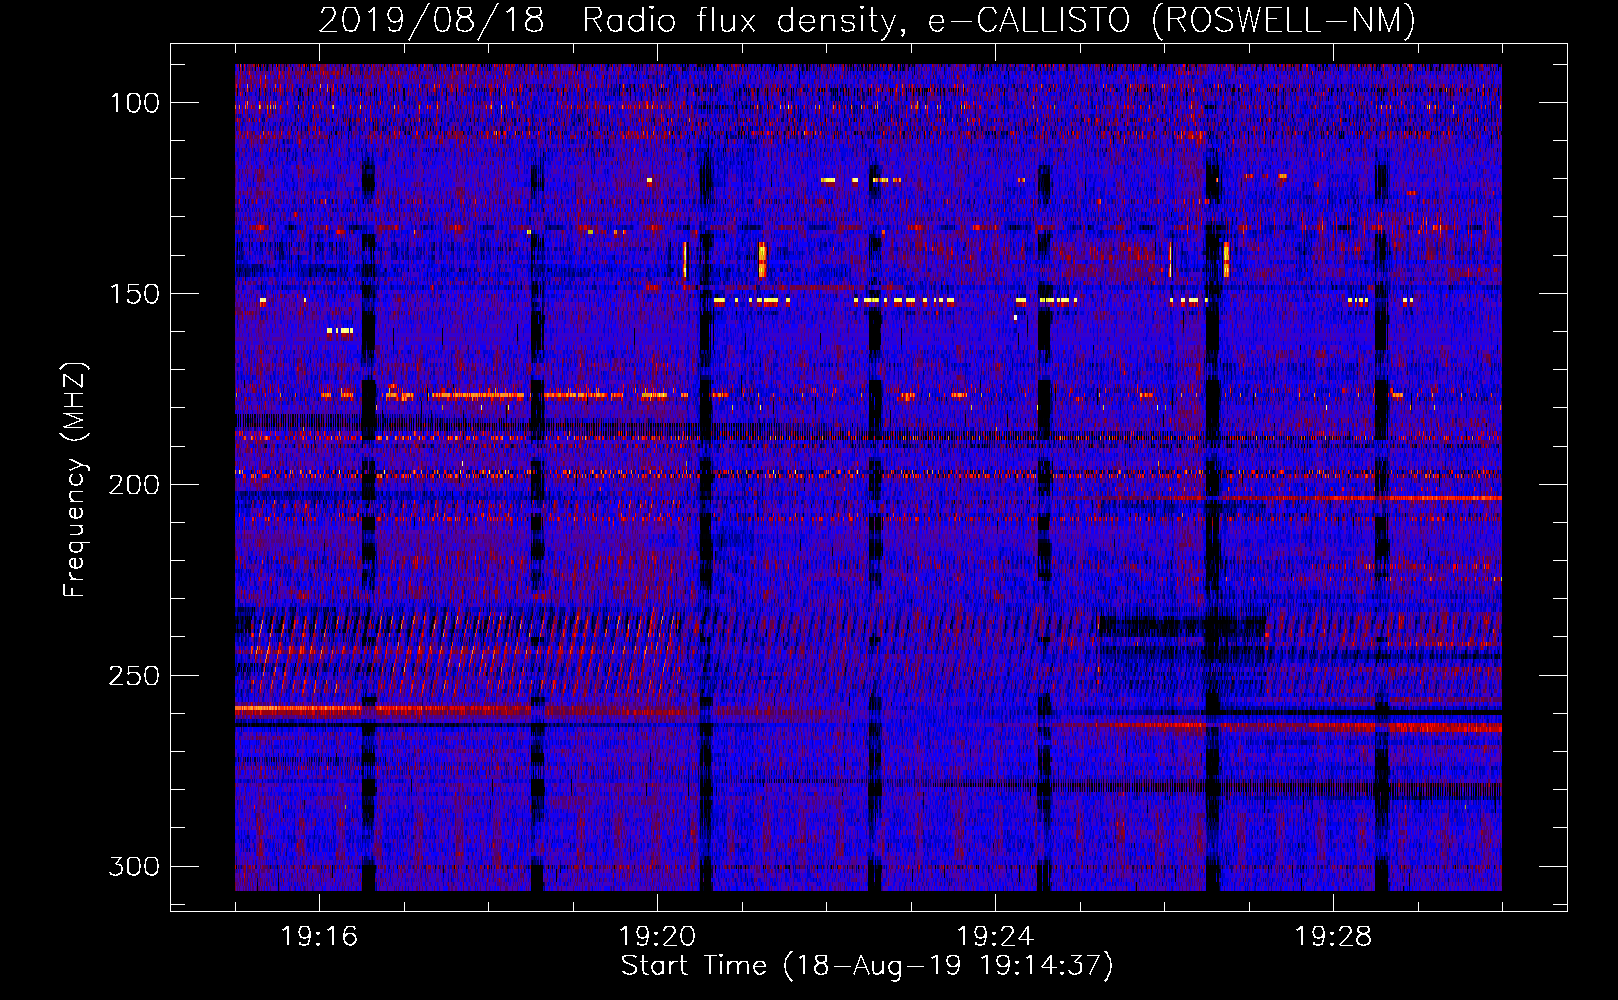Click the 200 frequency tick label
The width and height of the screenshot is (1618, 1000).
tap(134, 485)
